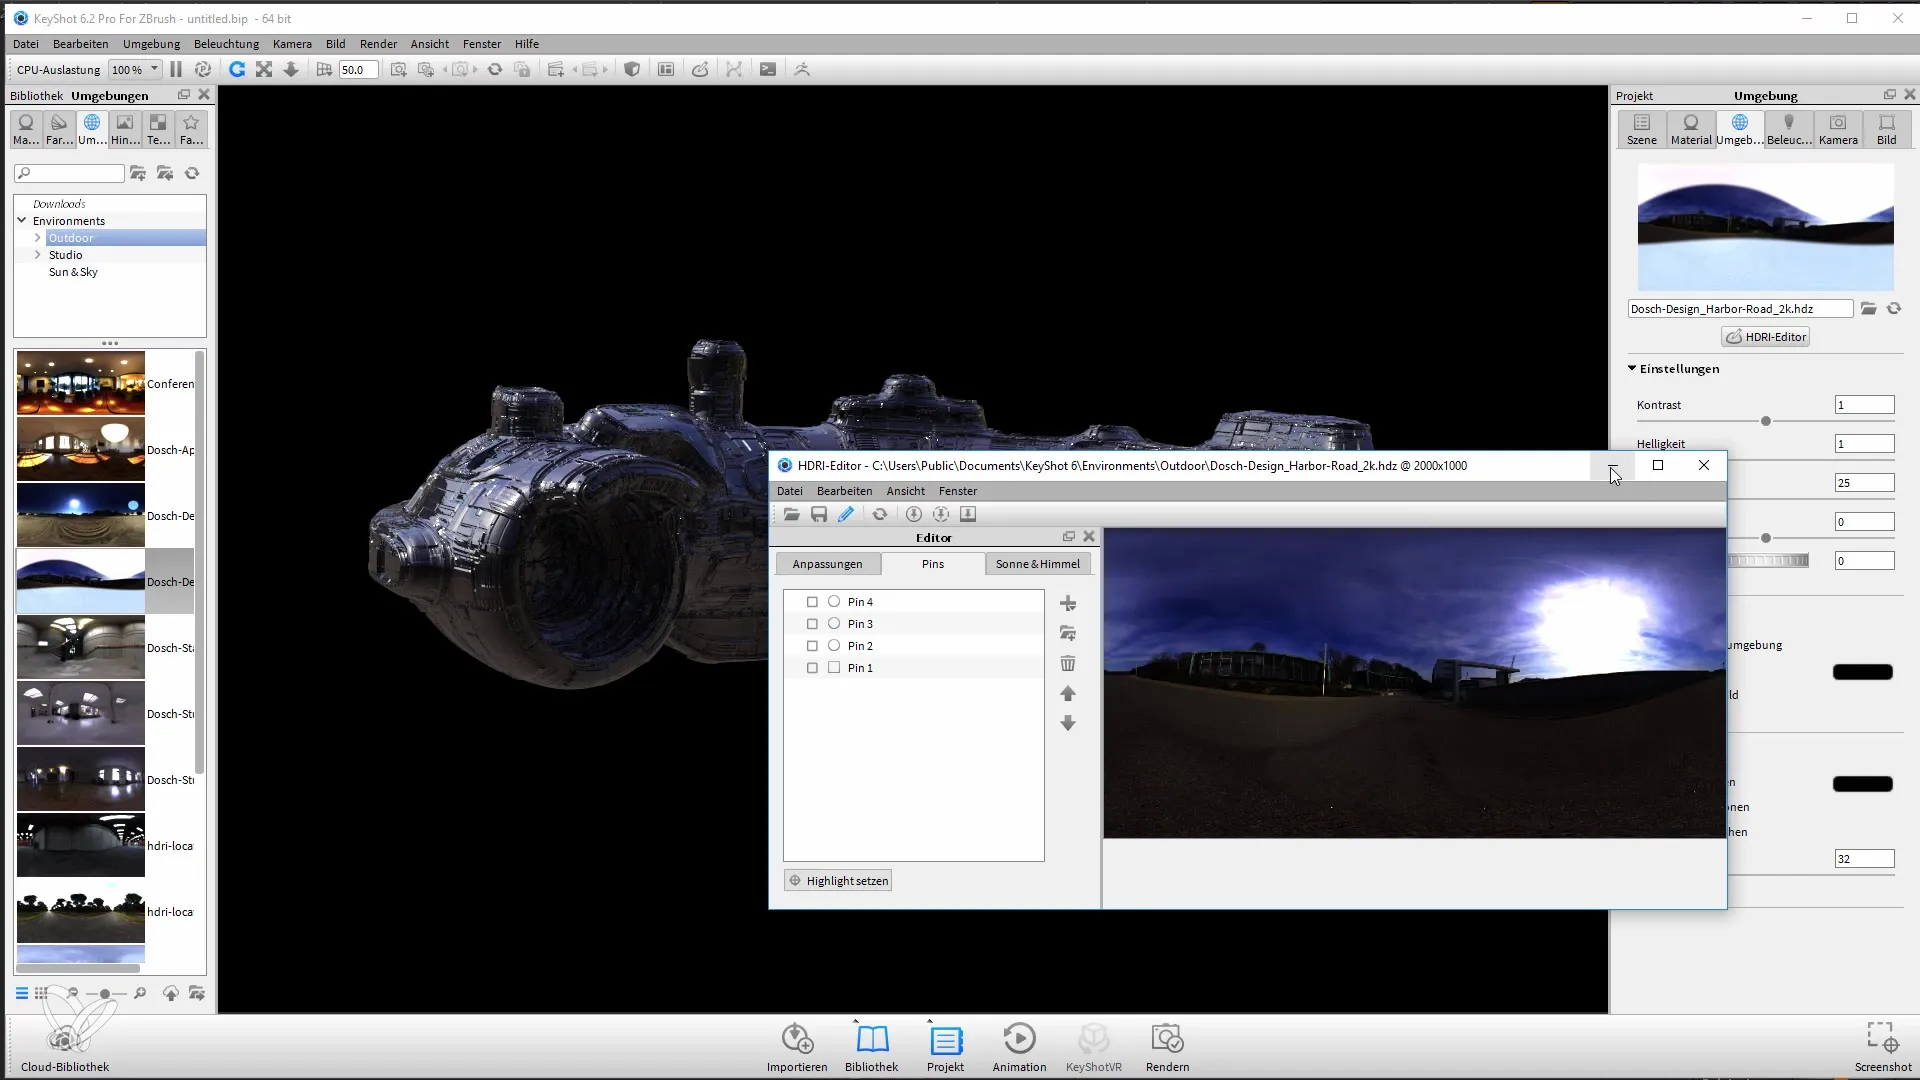The width and height of the screenshot is (1920, 1080).
Task: Click the shield icon in main toolbar
Action: point(632,69)
